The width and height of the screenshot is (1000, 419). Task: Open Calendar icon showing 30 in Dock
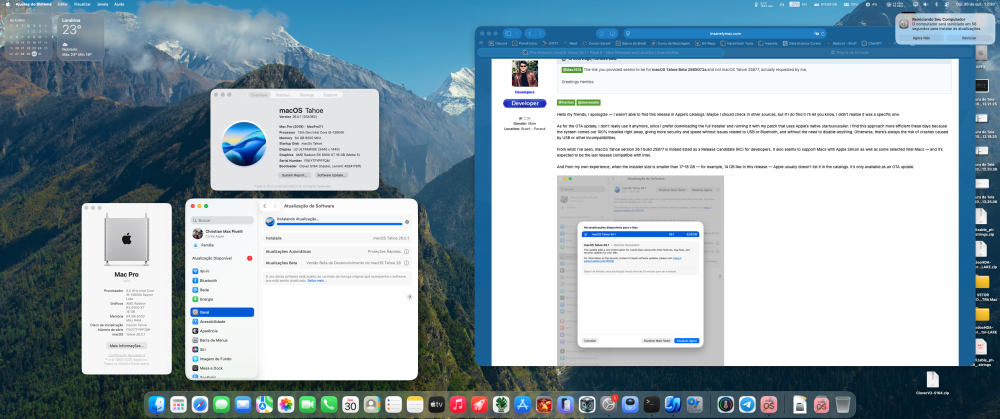[350, 404]
